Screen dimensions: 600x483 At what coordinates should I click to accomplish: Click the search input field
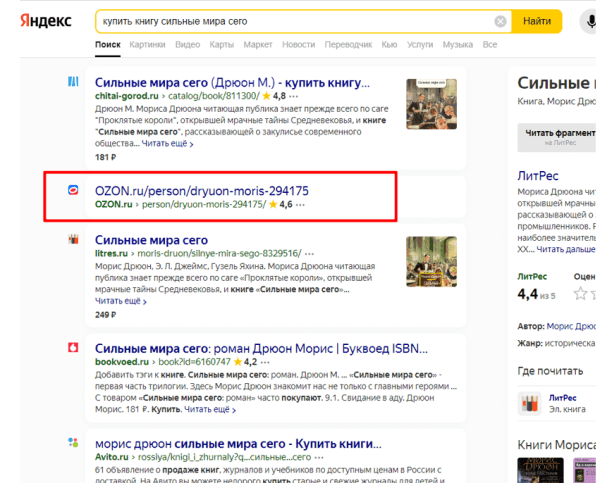295,21
